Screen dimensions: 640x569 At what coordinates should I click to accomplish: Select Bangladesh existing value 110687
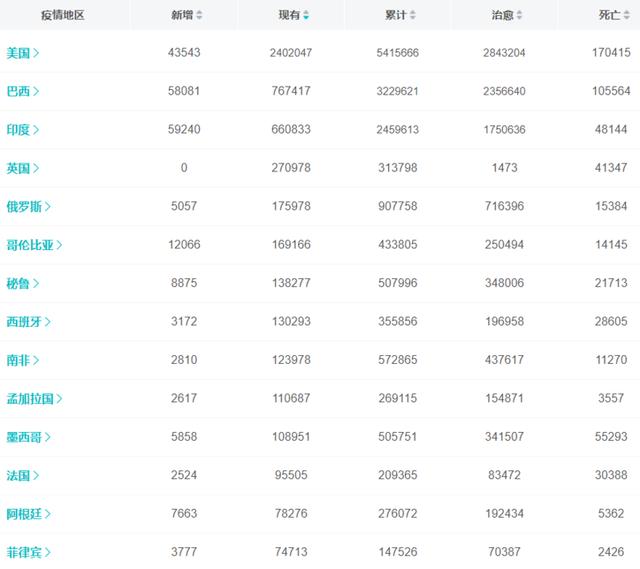[291, 398]
